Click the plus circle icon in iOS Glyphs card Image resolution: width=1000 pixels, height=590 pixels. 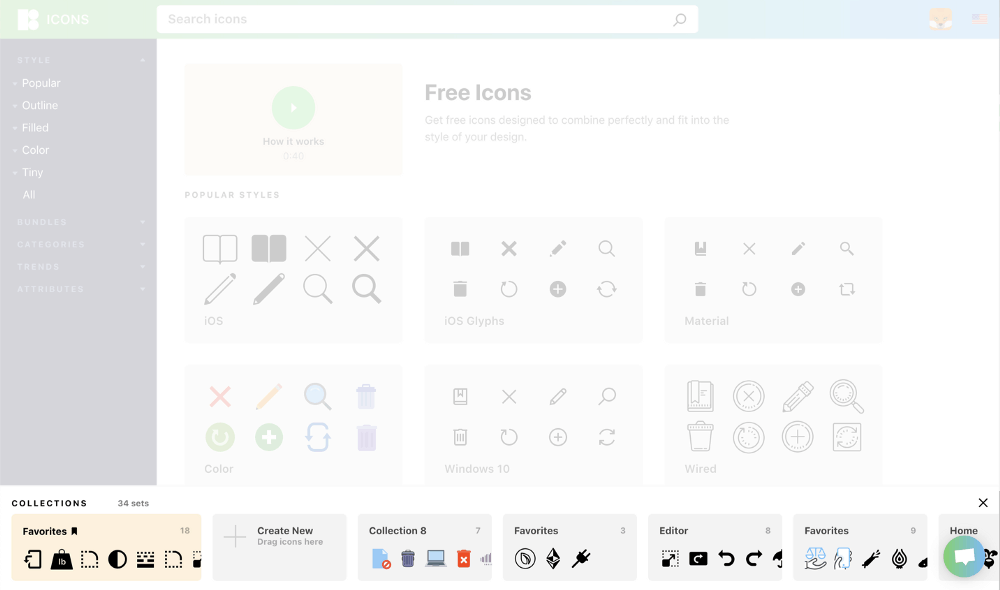pyautogui.click(x=558, y=290)
